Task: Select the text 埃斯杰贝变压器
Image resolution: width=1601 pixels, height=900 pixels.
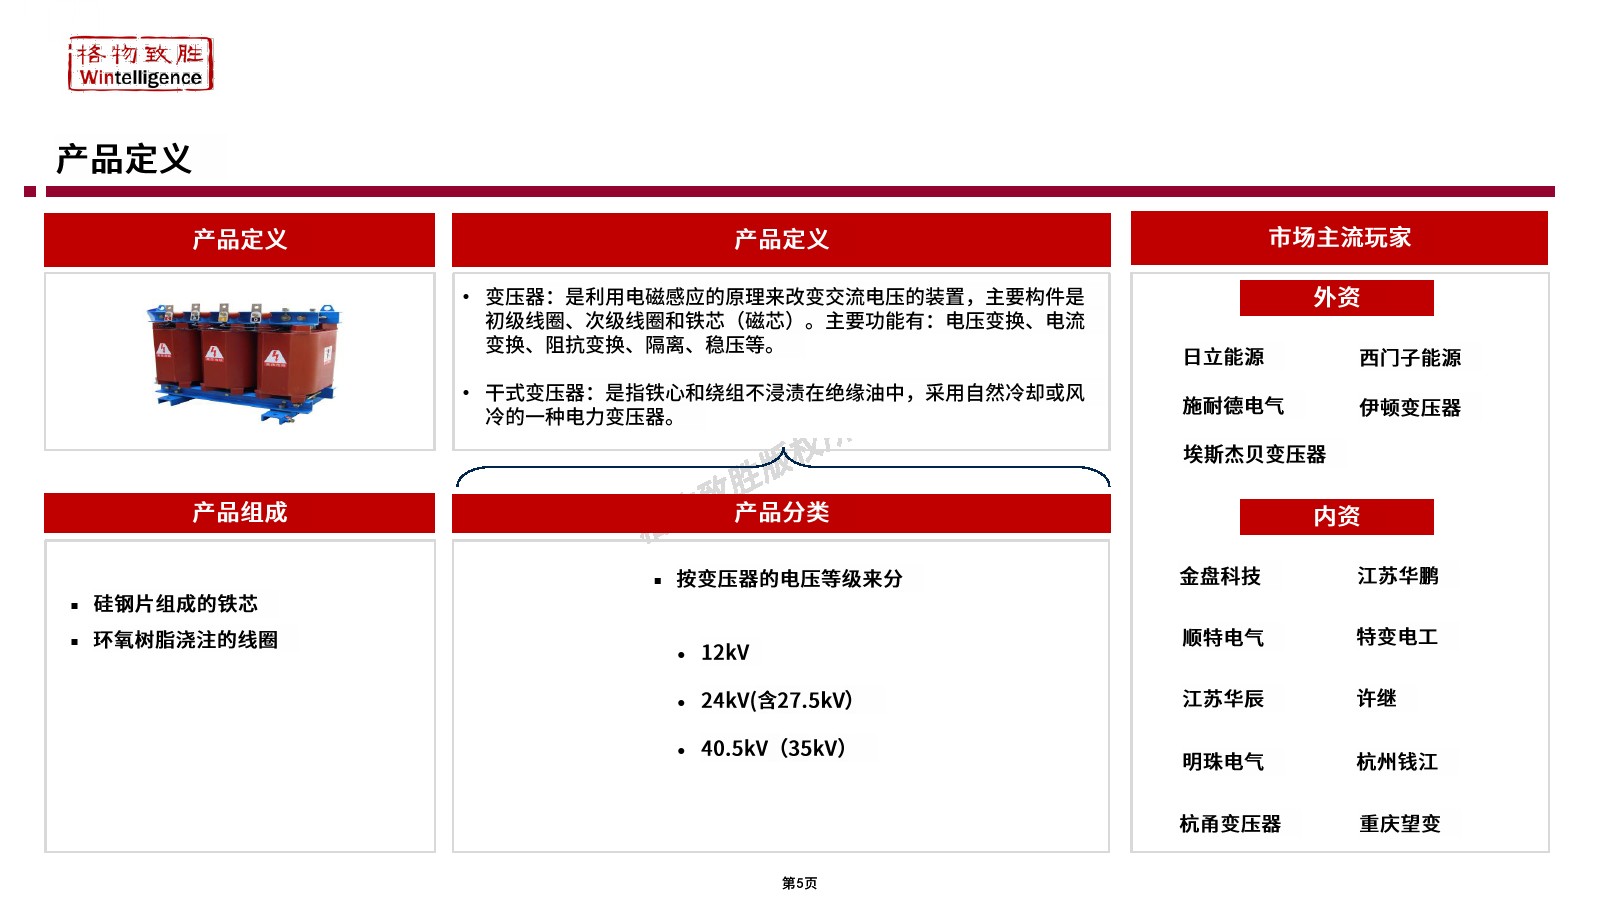Action: click(x=1254, y=455)
